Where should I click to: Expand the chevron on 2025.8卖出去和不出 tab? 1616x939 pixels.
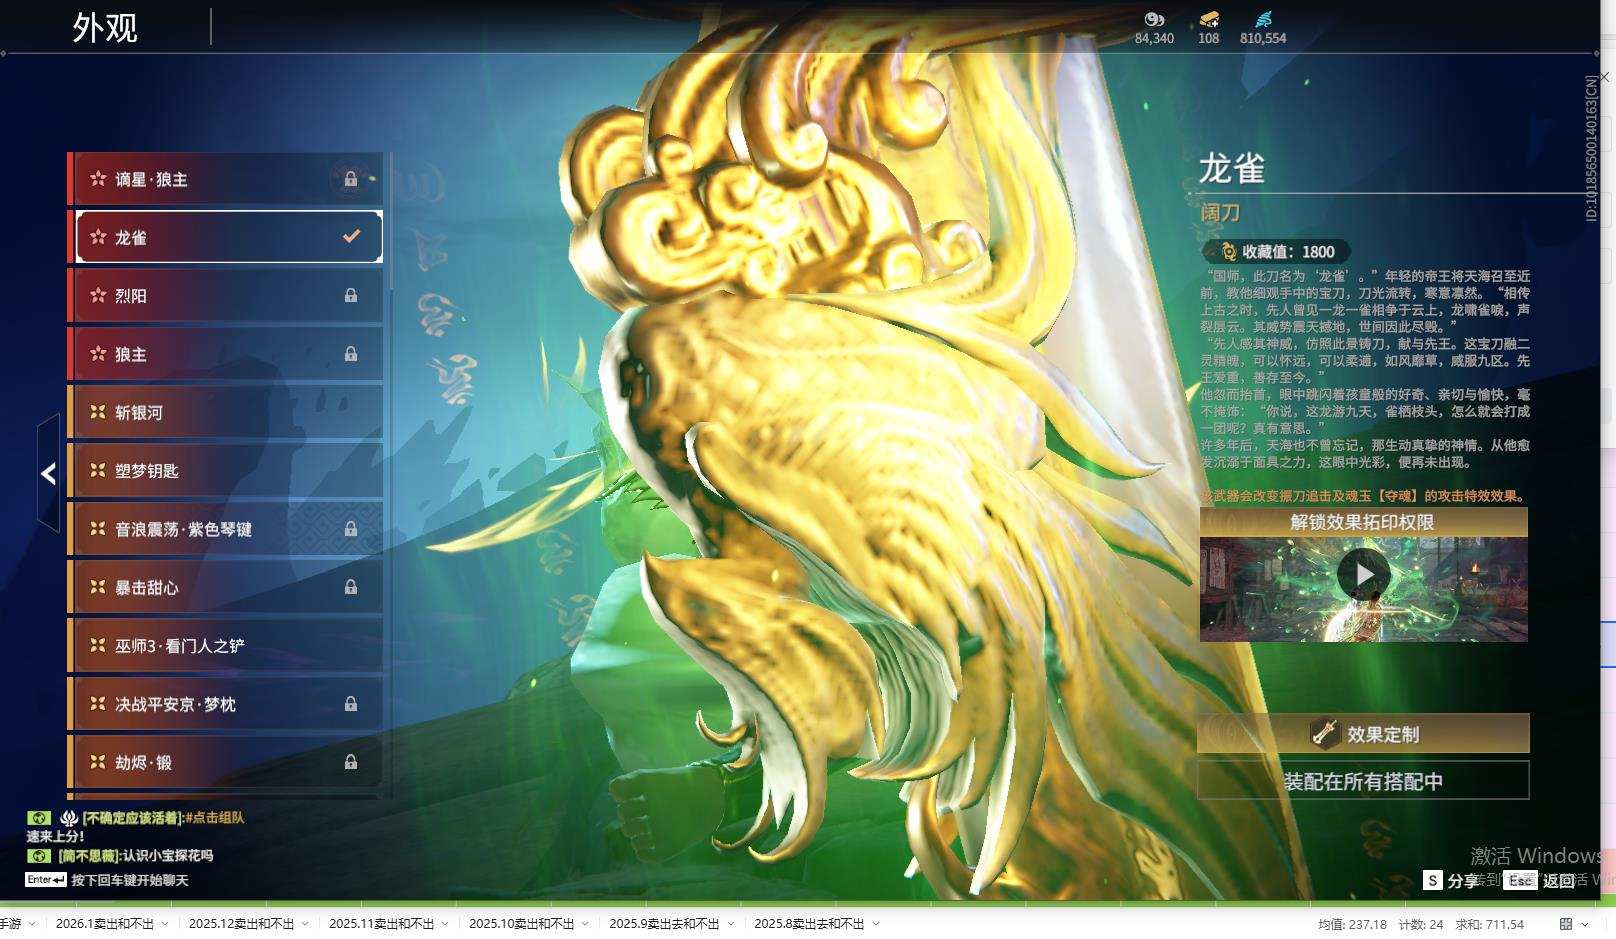point(873,925)
